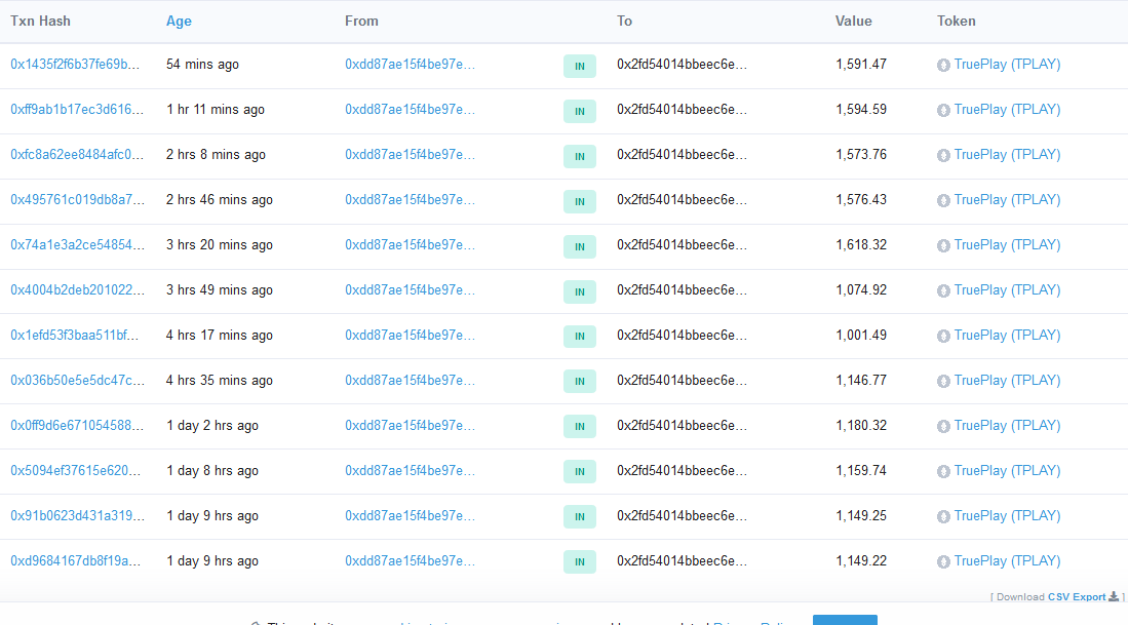This screenshot has height=625, width=1128.
Task: Click TruePlay token icon in the 1,146.77 row
Action: (x=943, y=381)
